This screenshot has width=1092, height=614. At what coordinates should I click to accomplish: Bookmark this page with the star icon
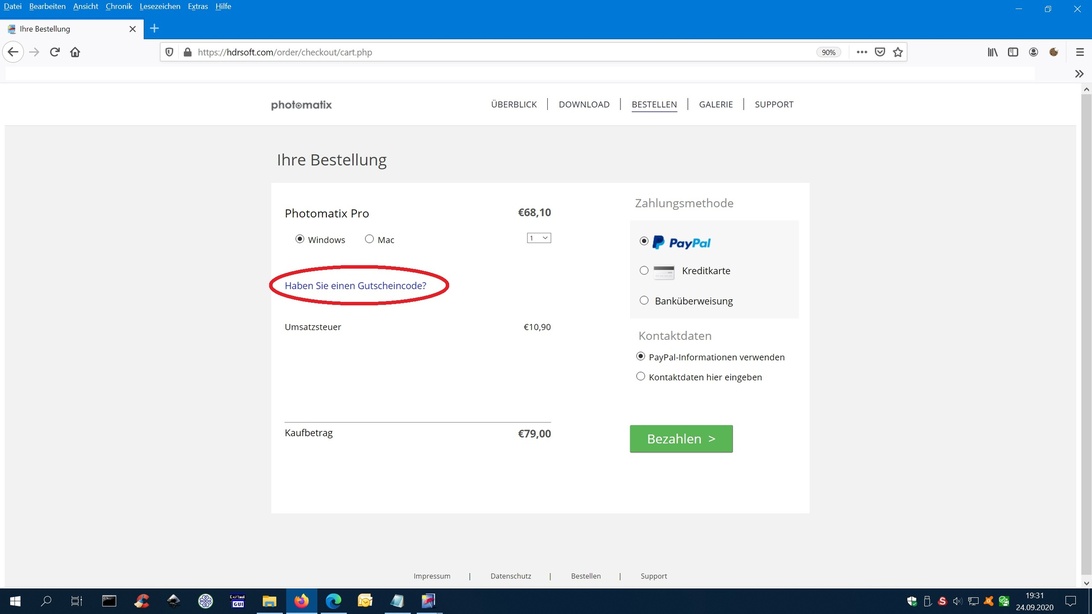pos(898,52)
